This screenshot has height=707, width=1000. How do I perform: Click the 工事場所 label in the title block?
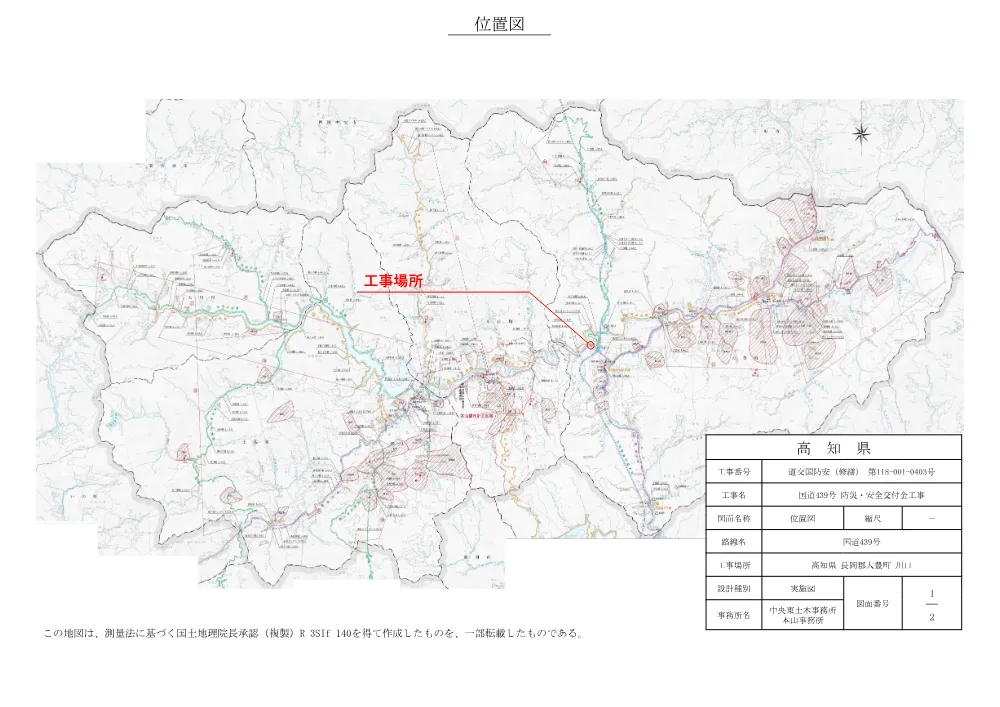734,565
